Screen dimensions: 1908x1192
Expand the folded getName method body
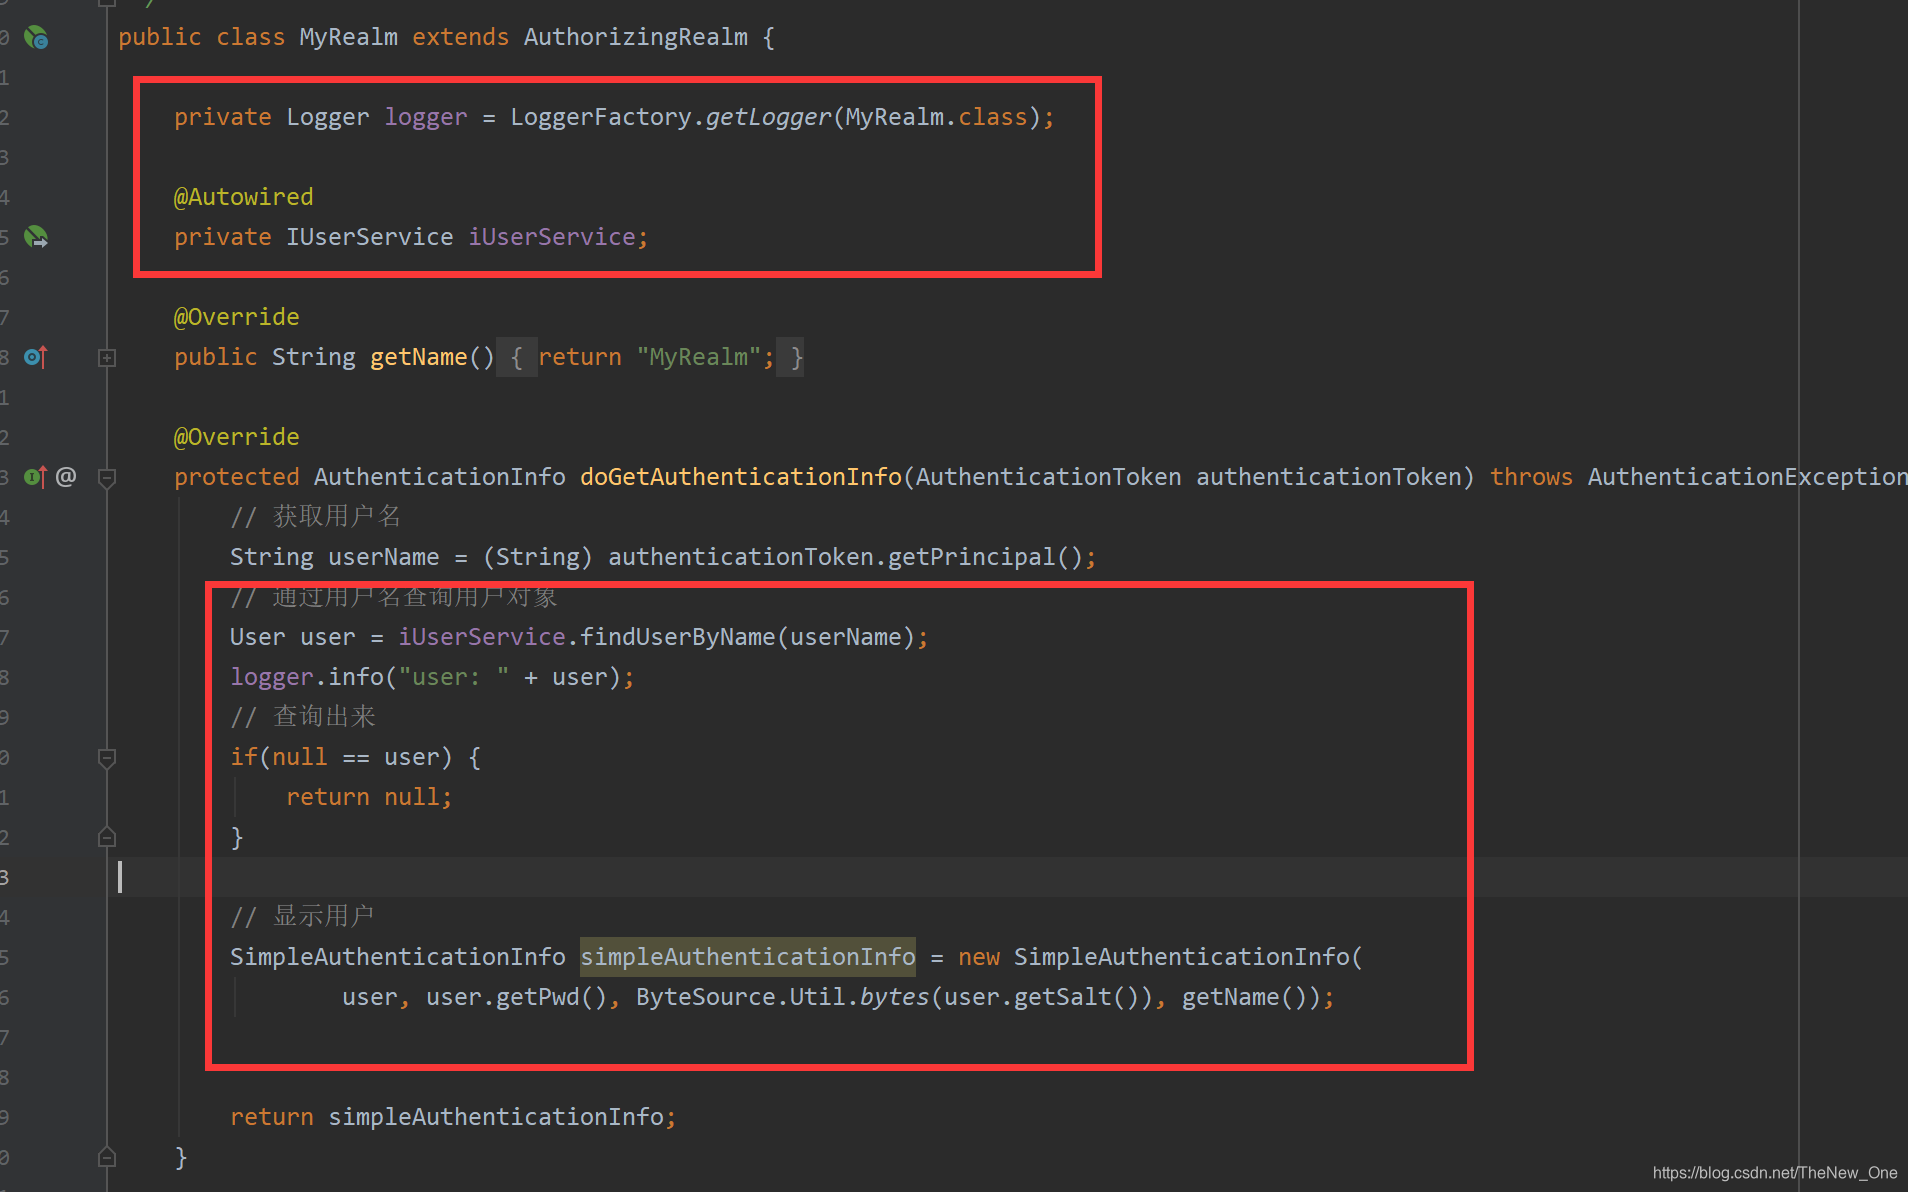(107, 357)
